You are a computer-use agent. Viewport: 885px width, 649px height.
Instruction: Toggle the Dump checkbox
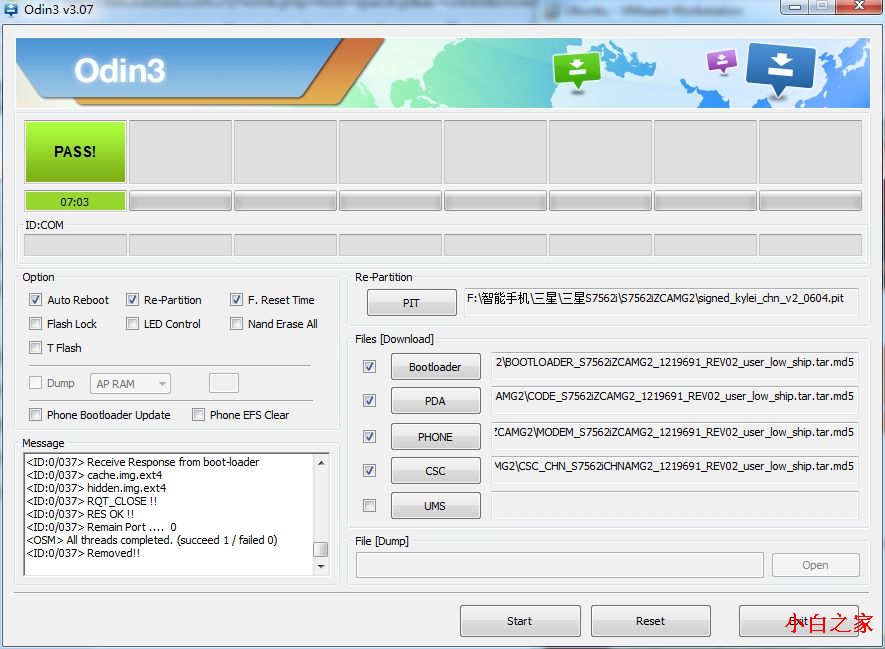click(x=36, y=383)
